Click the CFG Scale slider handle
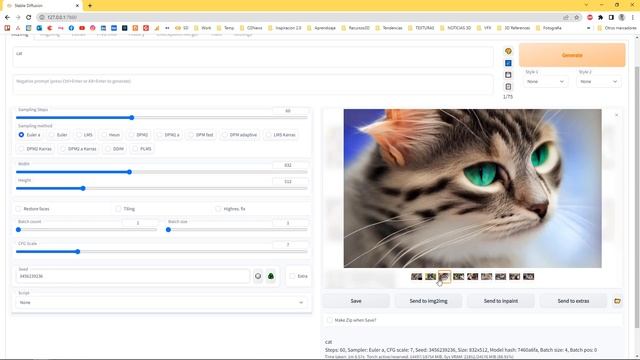The height and width of the screenshot is (360, 640). pyautogui.click(x=78, y=252)
